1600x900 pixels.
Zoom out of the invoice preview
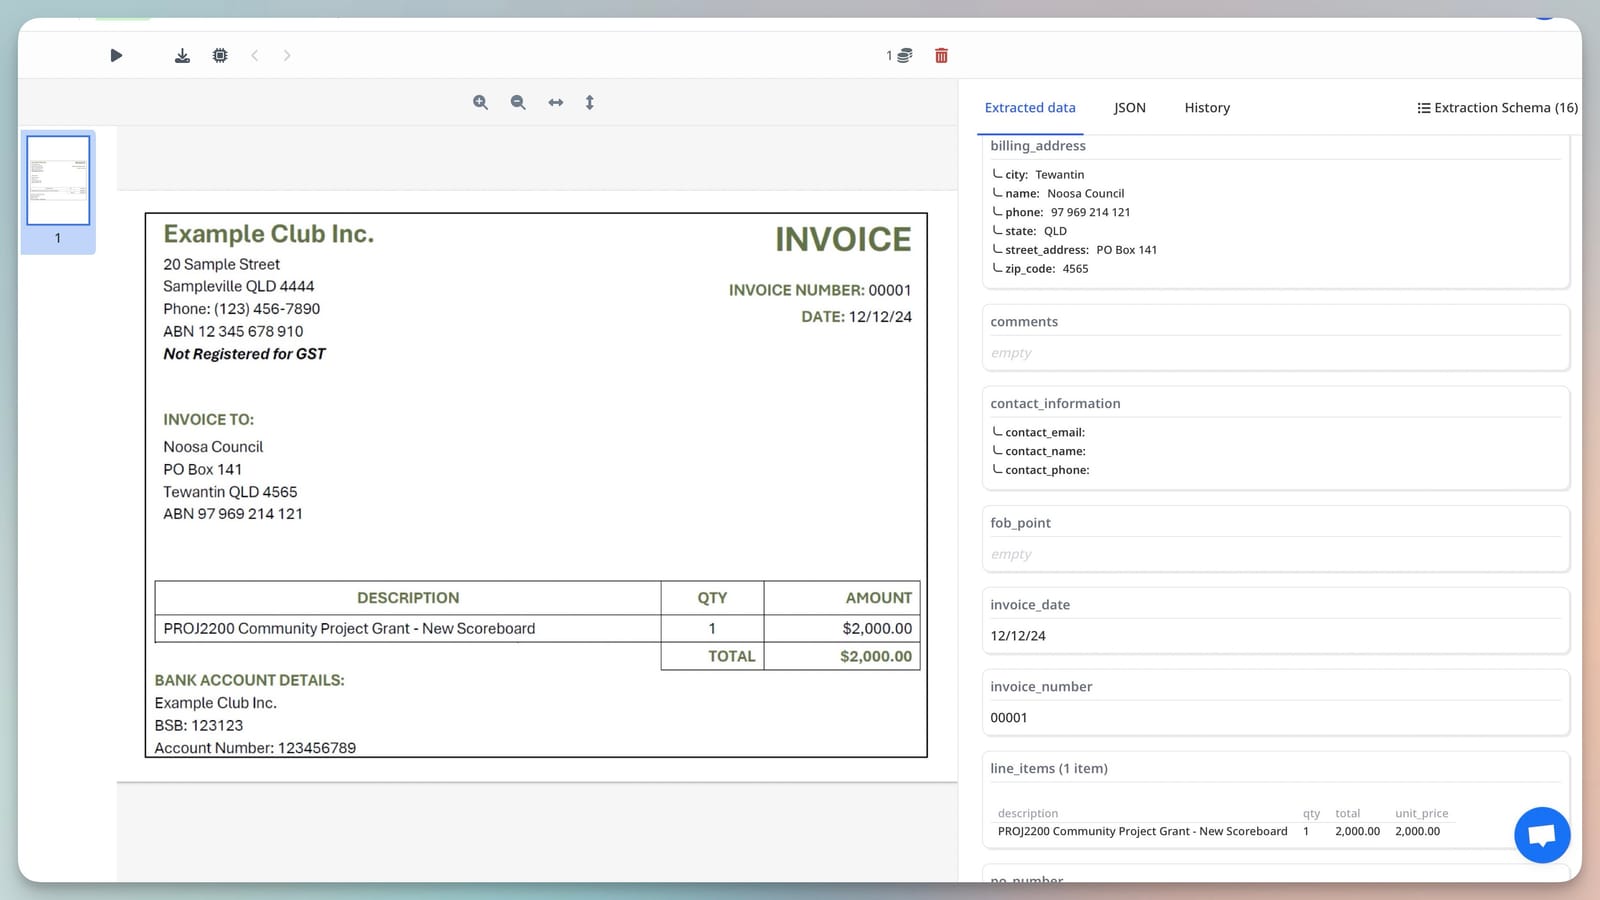pyautogui.click(x=517, y=102)
